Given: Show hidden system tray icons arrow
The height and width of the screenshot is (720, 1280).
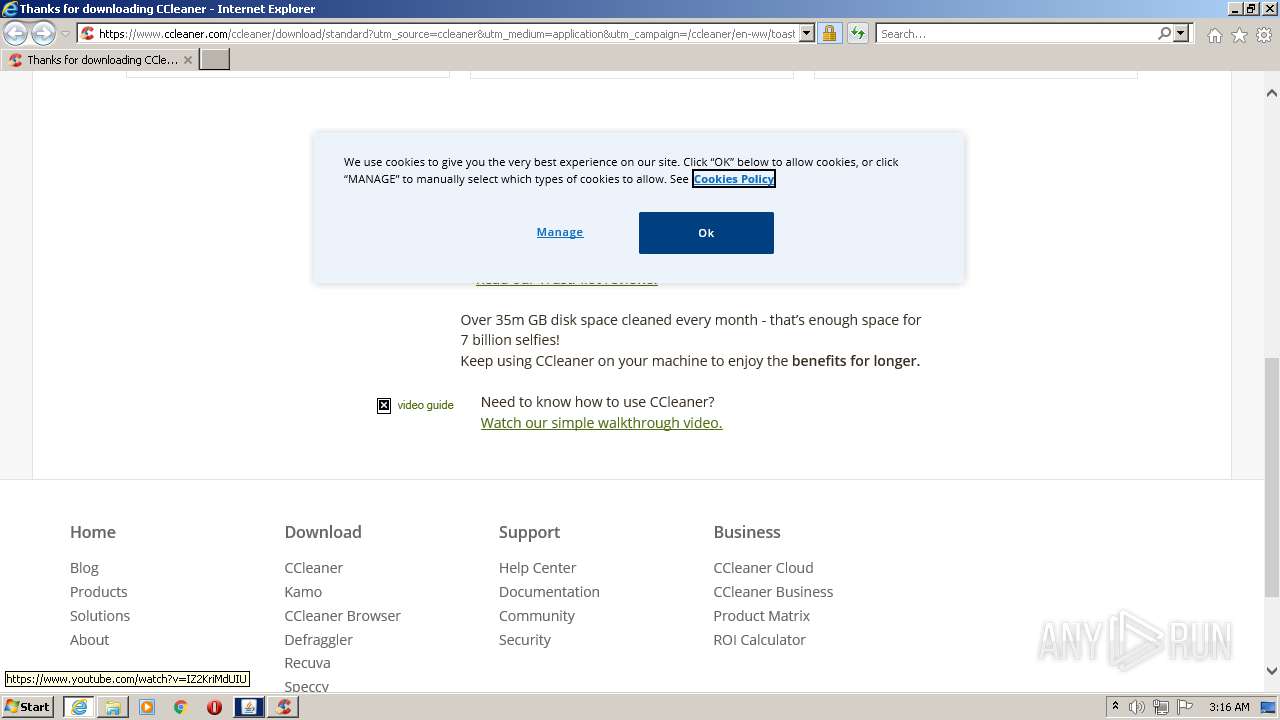Looking at the screenshot, I should [1115, 707].
